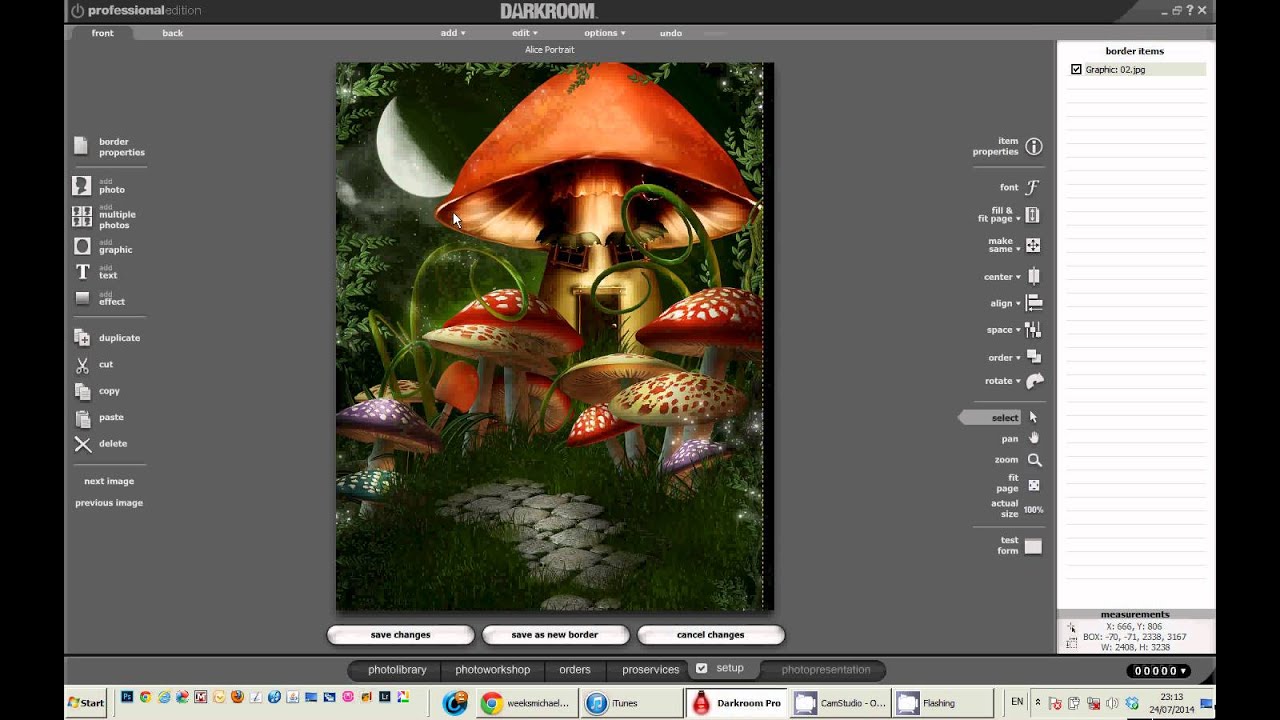This screenshot has width=1280, height=720.
Task: Expand the make same dropdown label
Action: (1003, 245)
